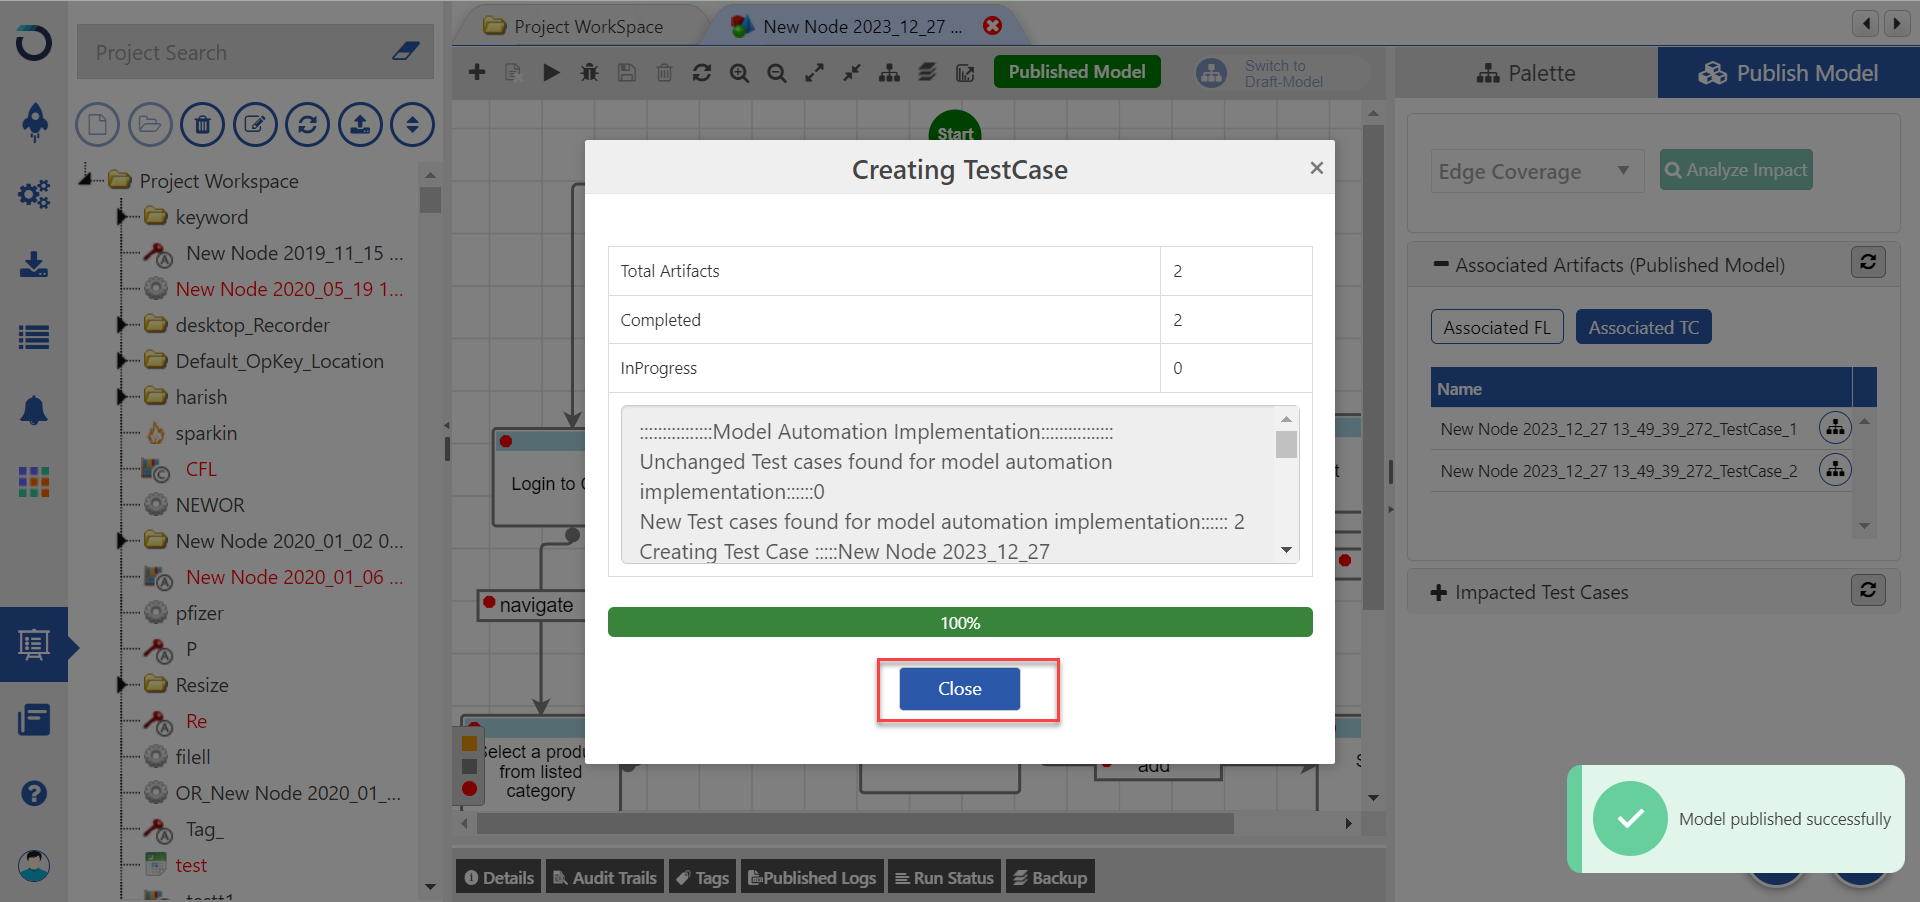Refresh the Associated Artifacts section

[1868, 262]
